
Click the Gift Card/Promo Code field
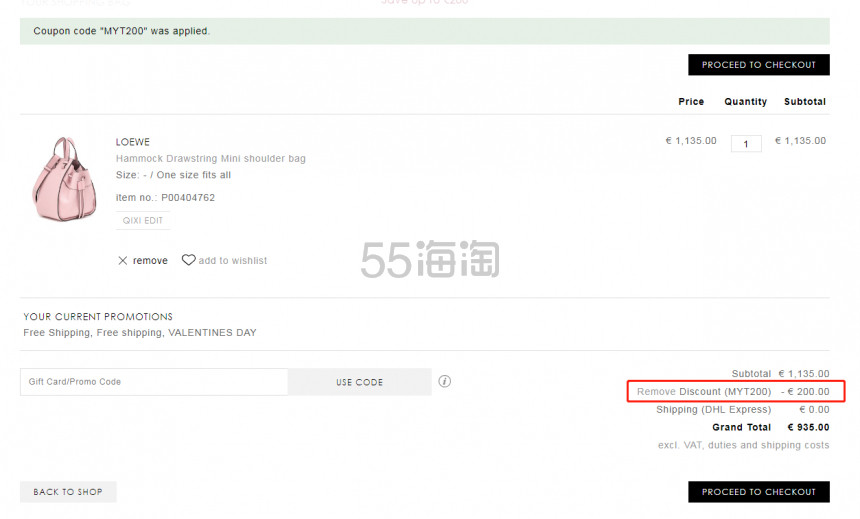(x=154, y=382)
